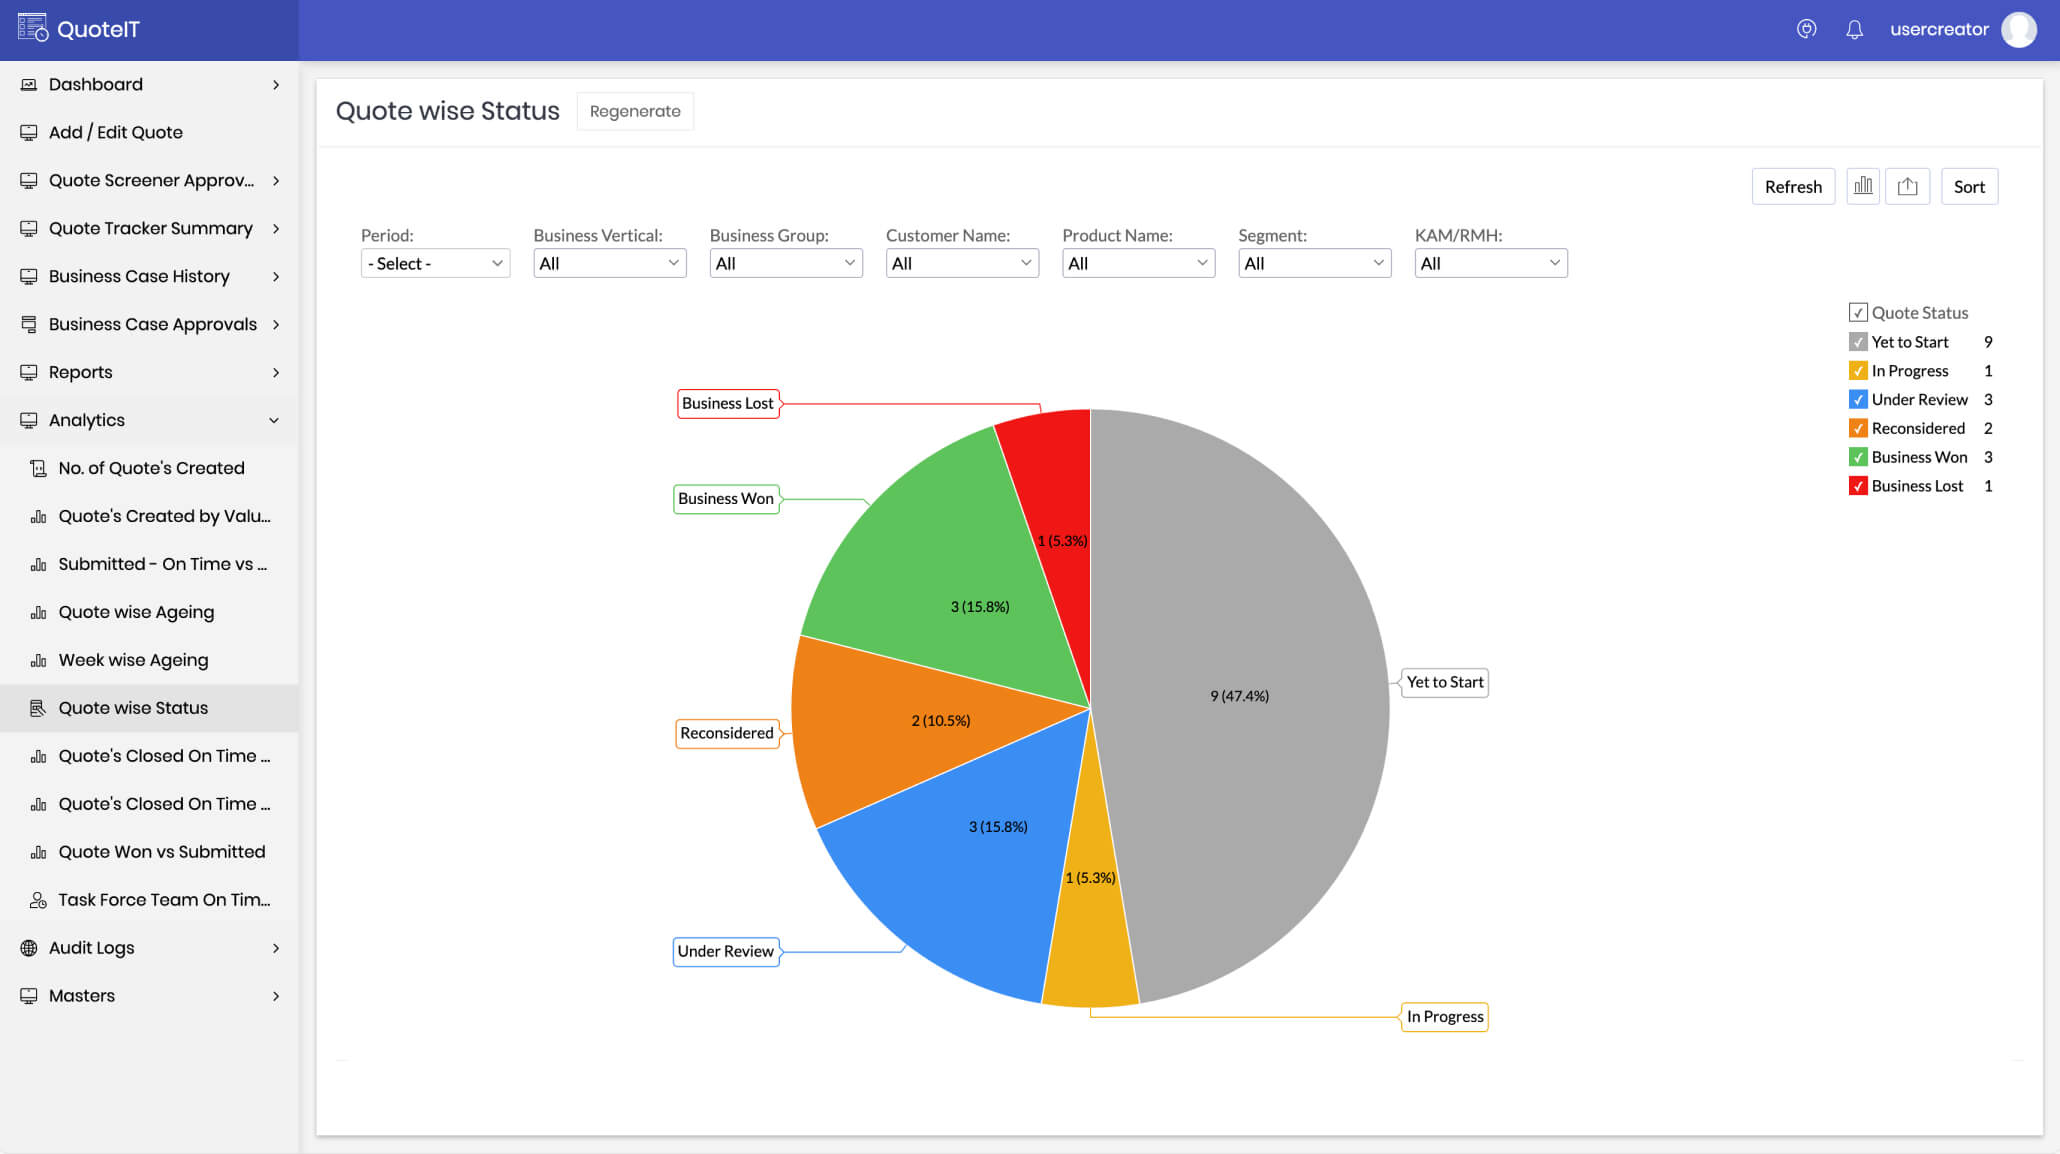Toggle the Quote Status master checkbox
Image resolution: width=2060 pixels, height=1154 pixels.
pyautogui.click(x=1858, y=313)
